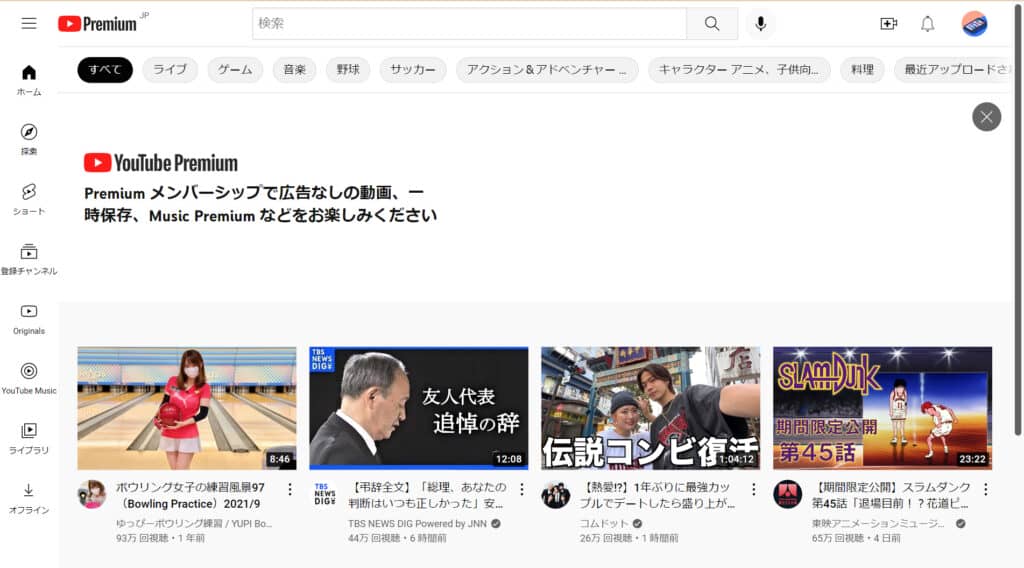
Task: Select the 最近アップロード filter chip
Action: (953, 69)
